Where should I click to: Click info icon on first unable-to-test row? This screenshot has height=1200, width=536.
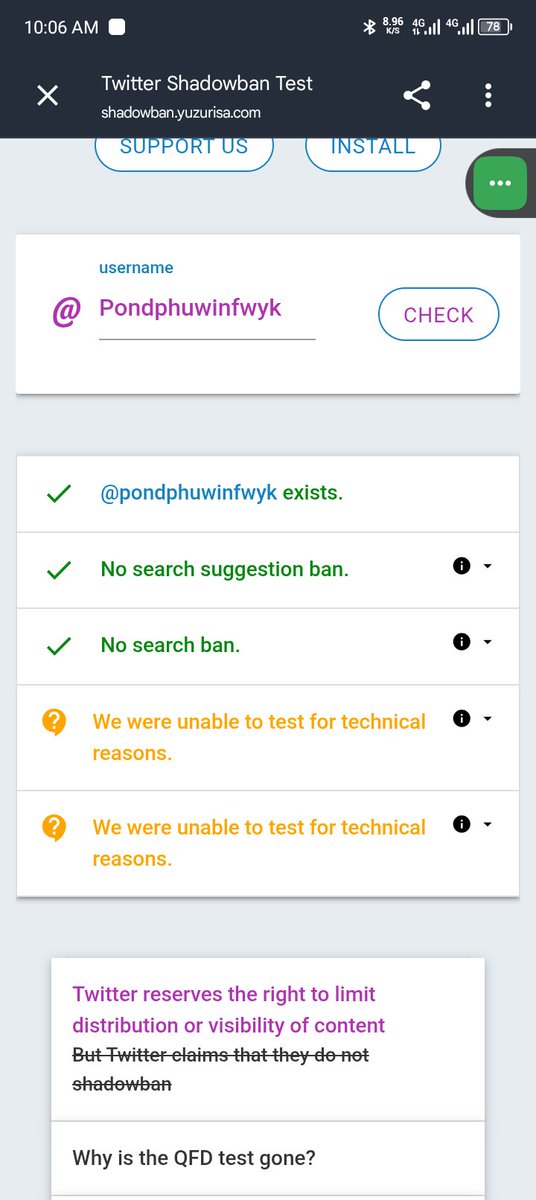coord(461,718)
